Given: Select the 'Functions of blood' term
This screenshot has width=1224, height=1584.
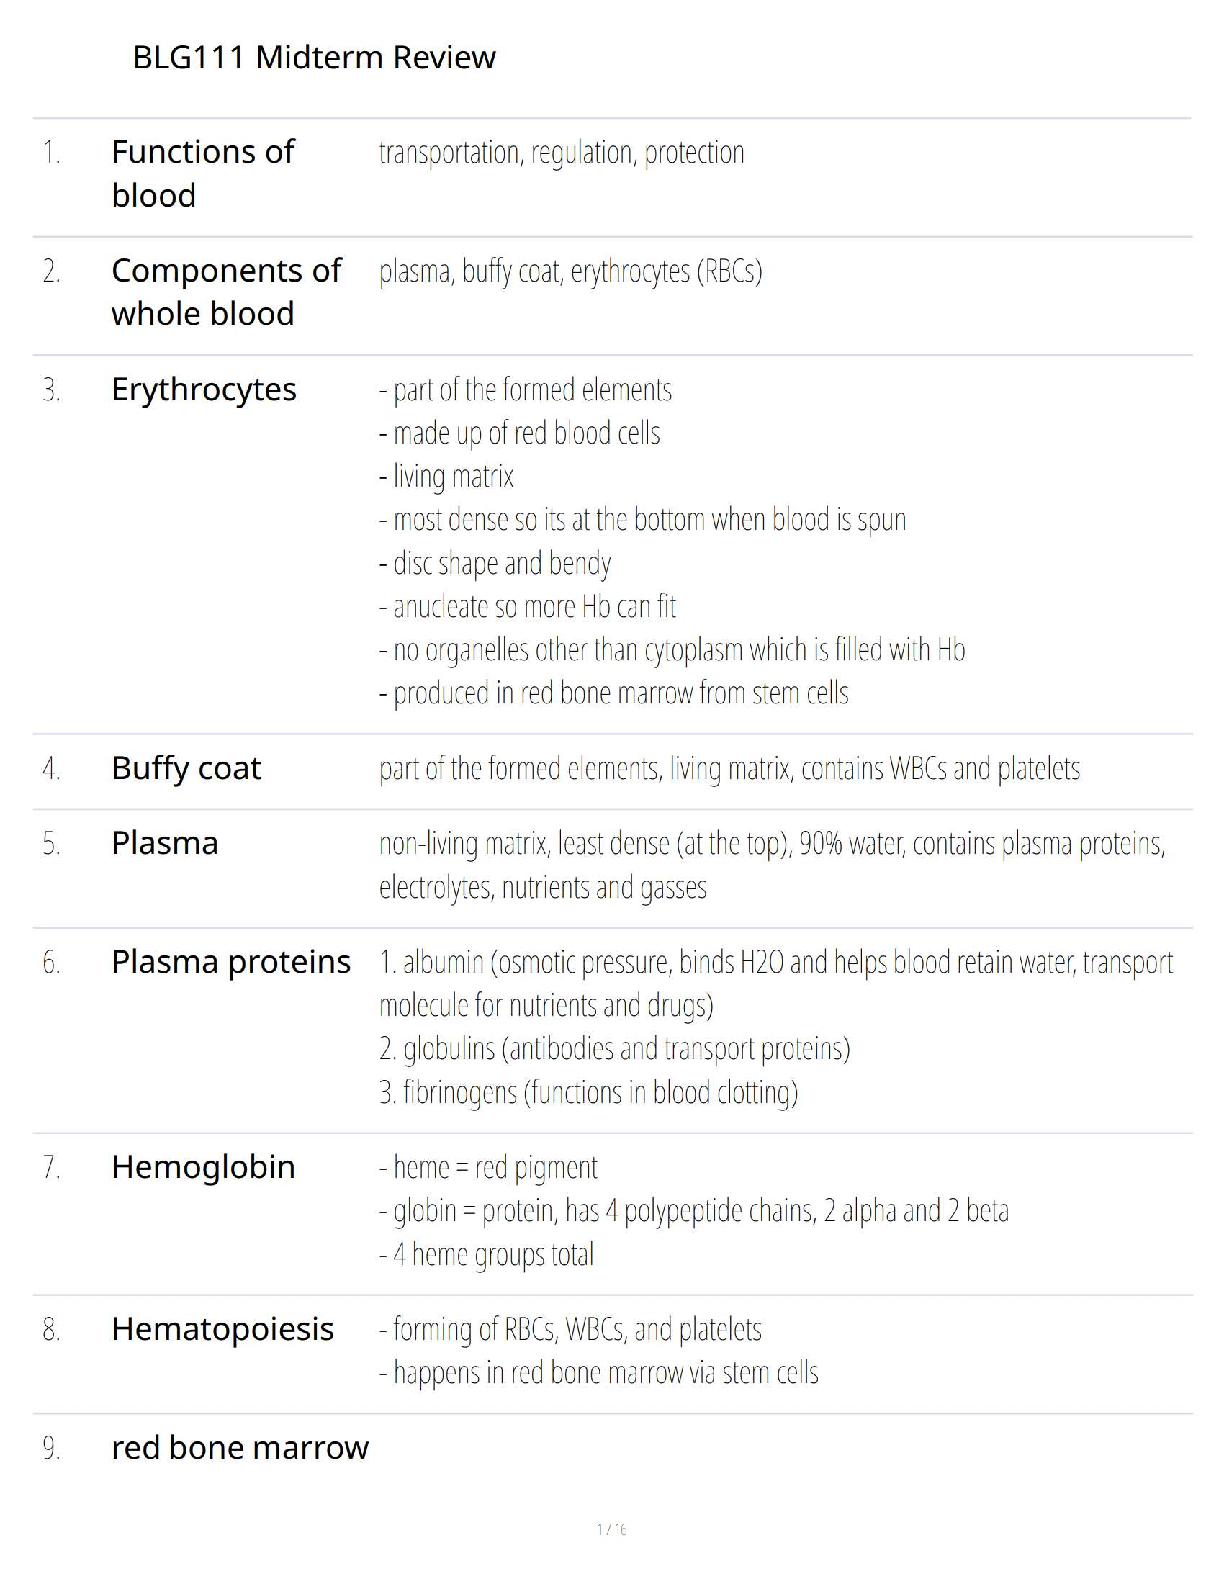Looking at the screenshot, I should (x=202, y=173).
